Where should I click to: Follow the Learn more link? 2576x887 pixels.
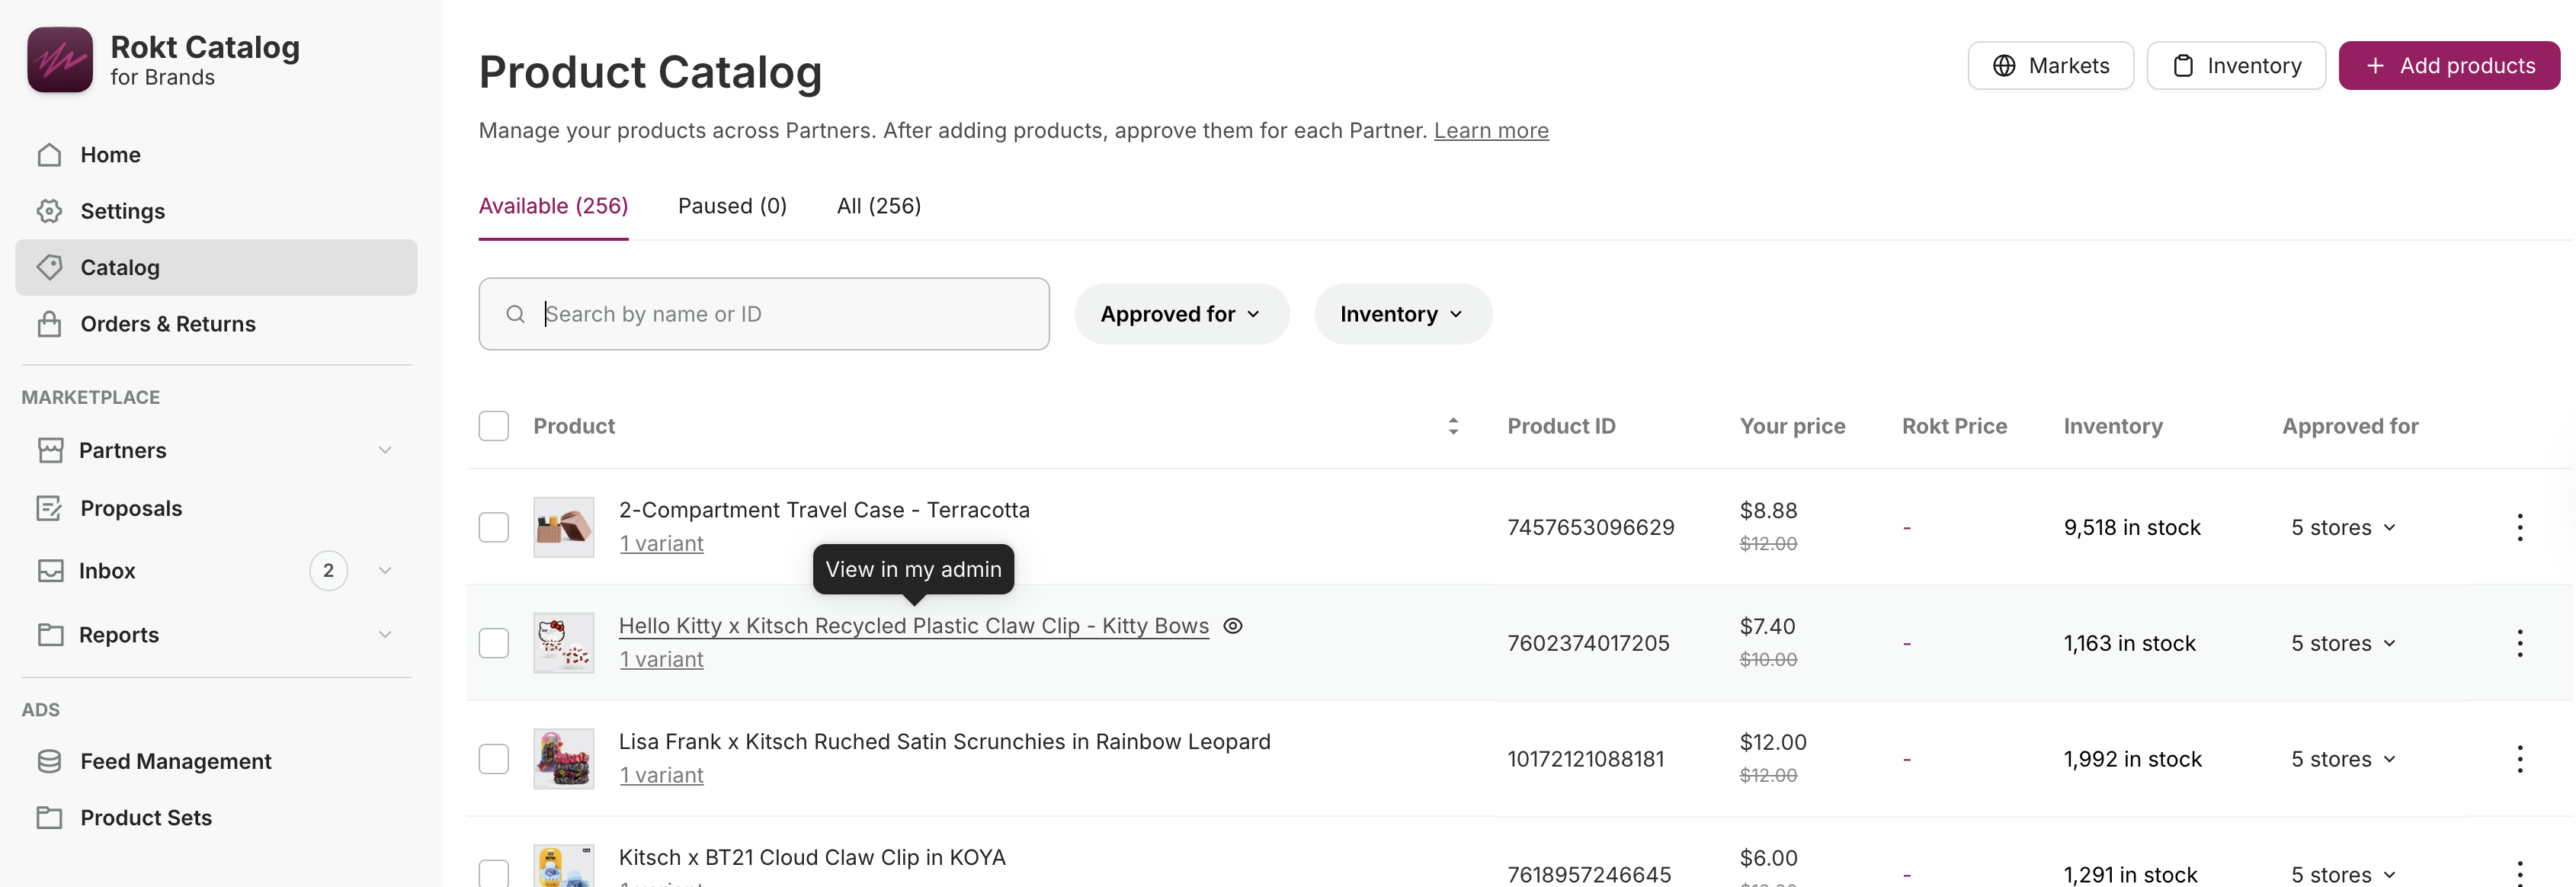coord(1491,131)
